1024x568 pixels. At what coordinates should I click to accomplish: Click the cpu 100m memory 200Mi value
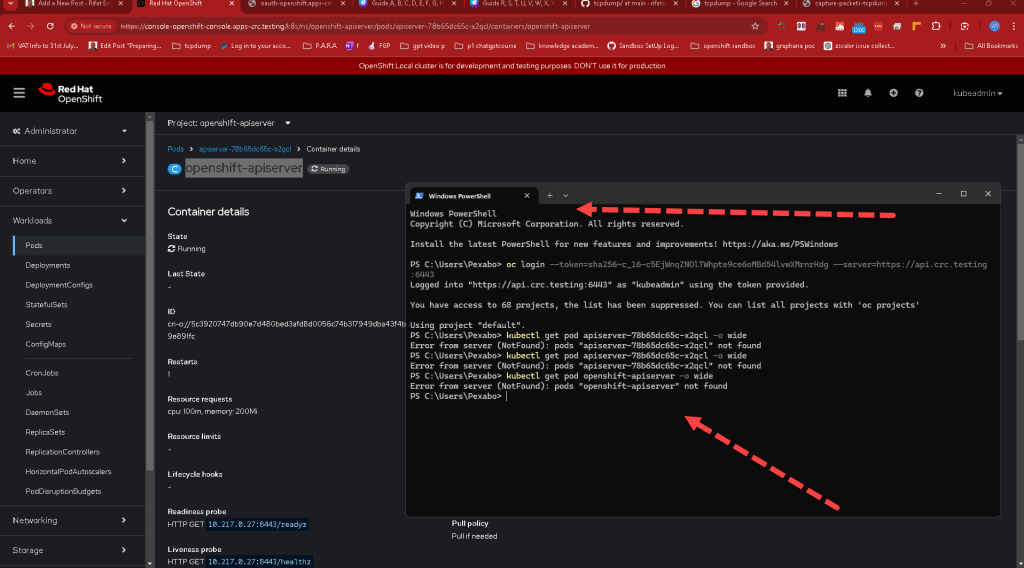click(x=212, y=411)
